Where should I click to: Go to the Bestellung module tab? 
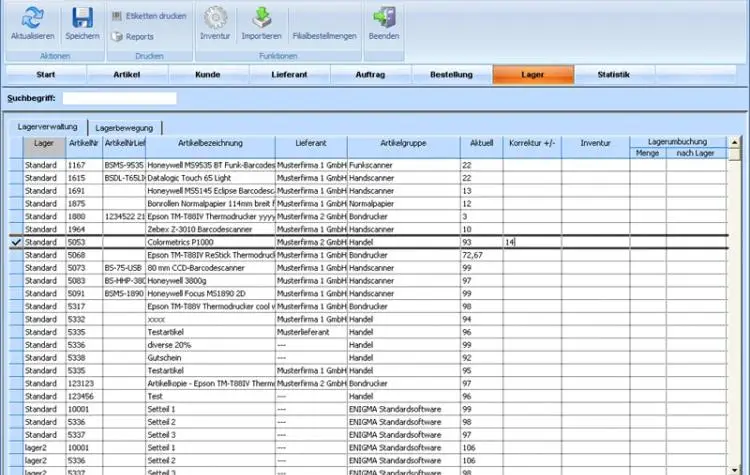click(x=451, y=74)
